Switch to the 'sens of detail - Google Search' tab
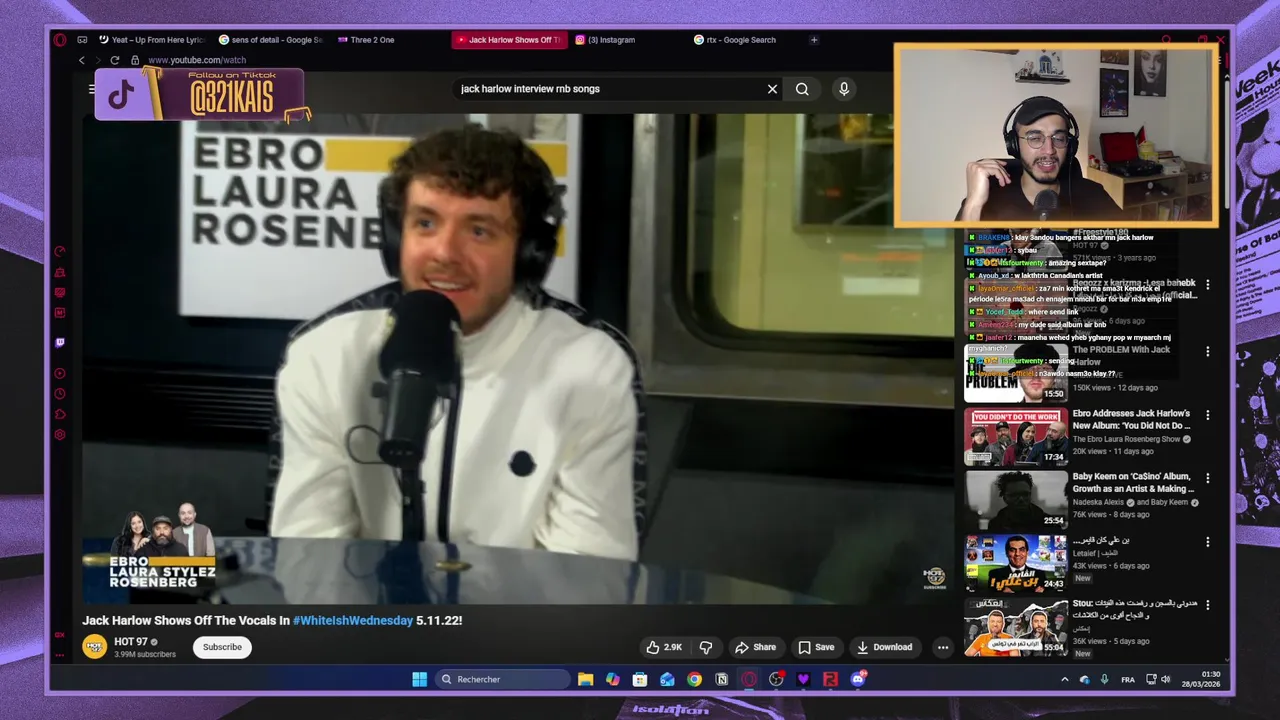 click(x=270, y=40)
